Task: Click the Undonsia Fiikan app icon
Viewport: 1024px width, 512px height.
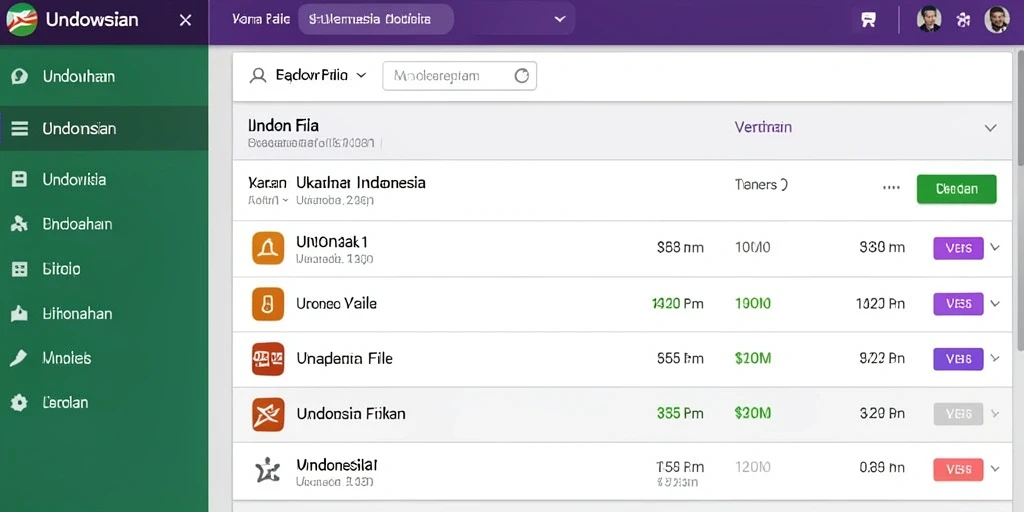Action: coord(268,414)
